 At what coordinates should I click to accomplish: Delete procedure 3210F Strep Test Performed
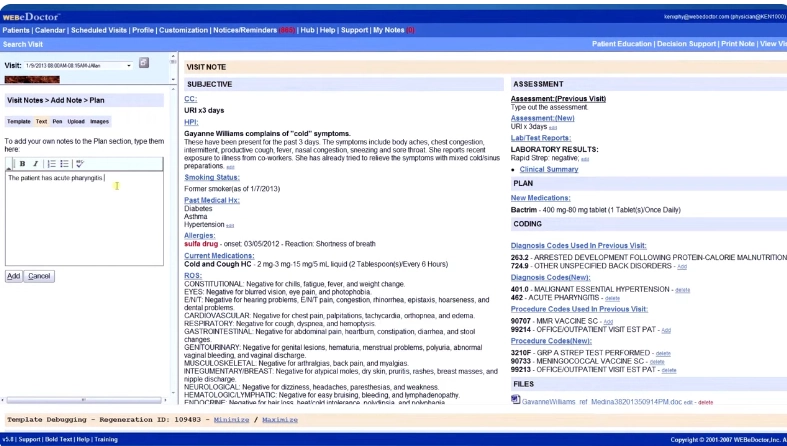pyautogui.click(x=663, y=354)
